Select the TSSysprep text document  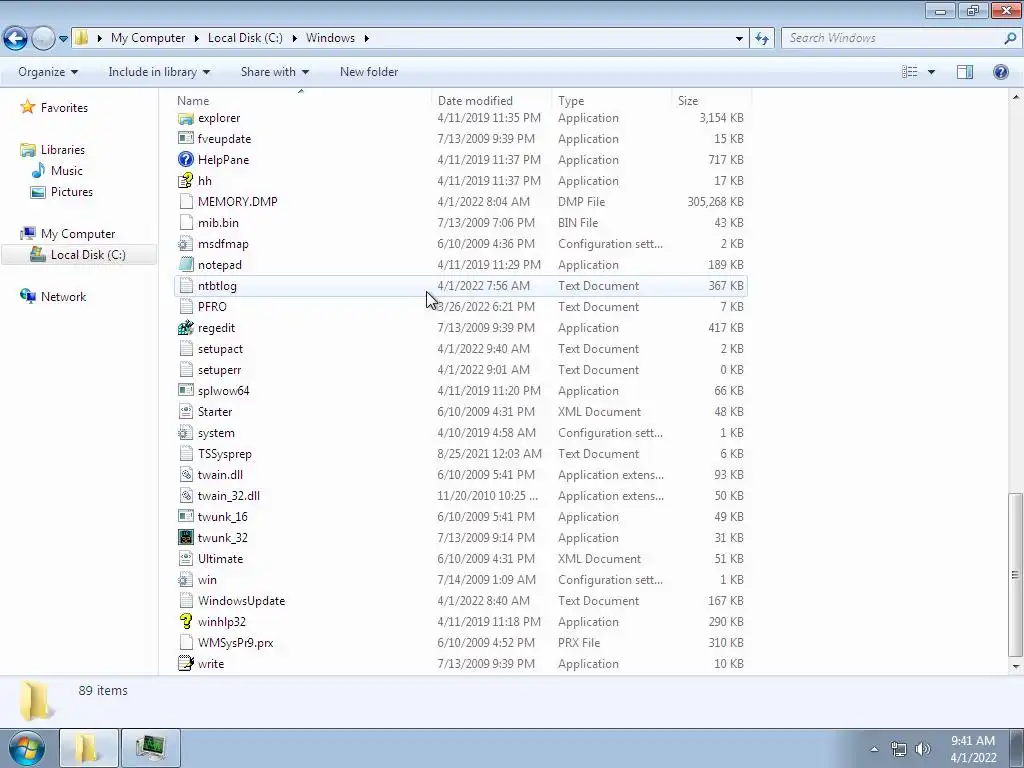[x=460, y=453]
